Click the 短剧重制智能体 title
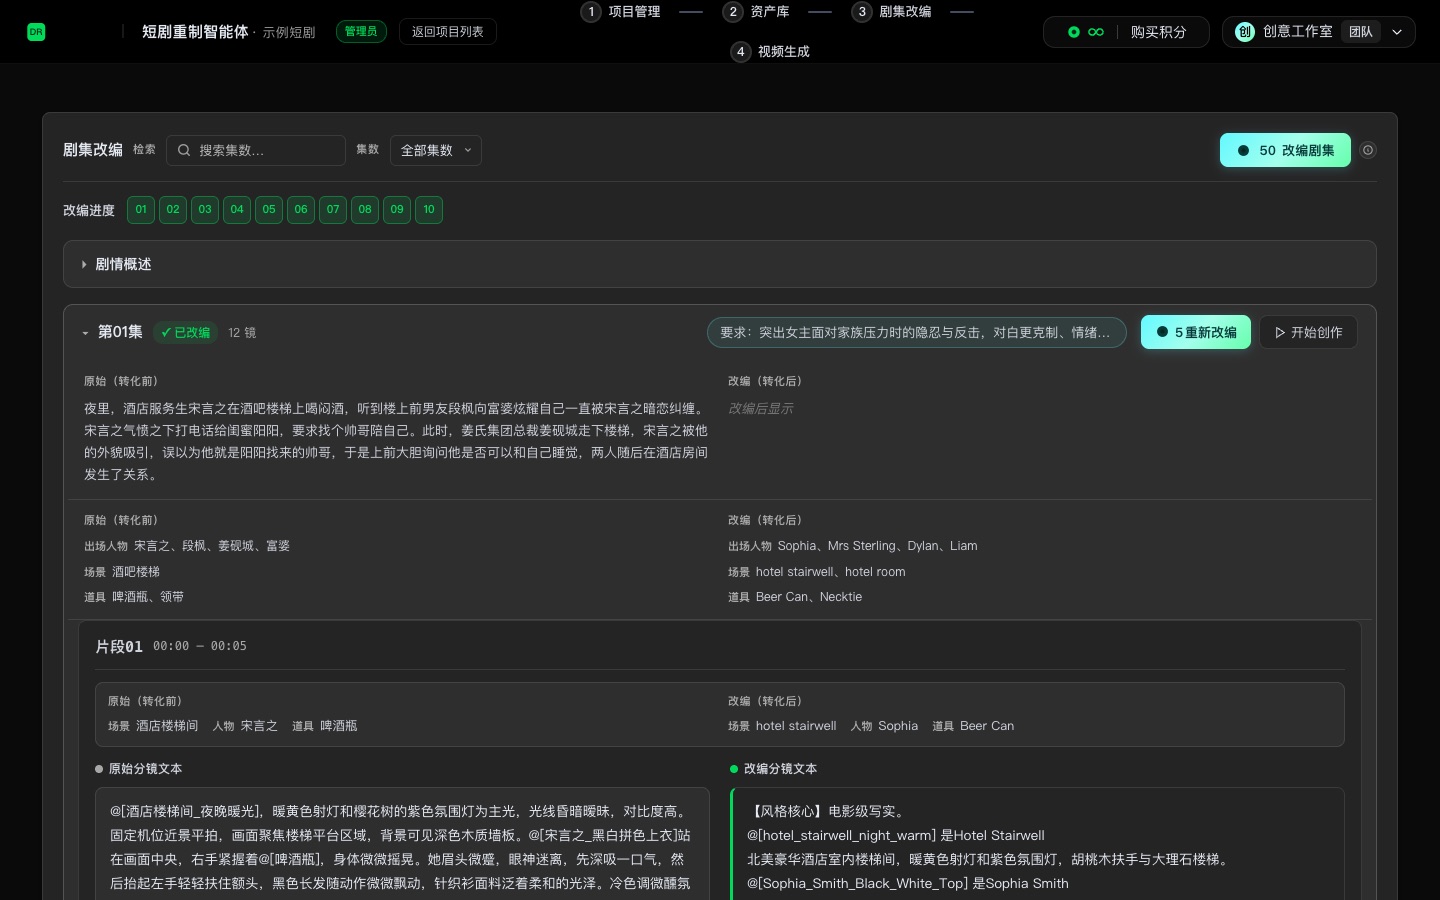This screenshot has height=900, width=1440. pos(195,32)
